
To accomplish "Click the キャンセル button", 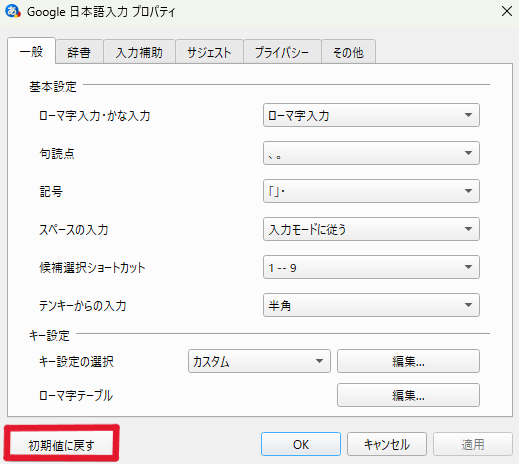I will coord(387,444).
